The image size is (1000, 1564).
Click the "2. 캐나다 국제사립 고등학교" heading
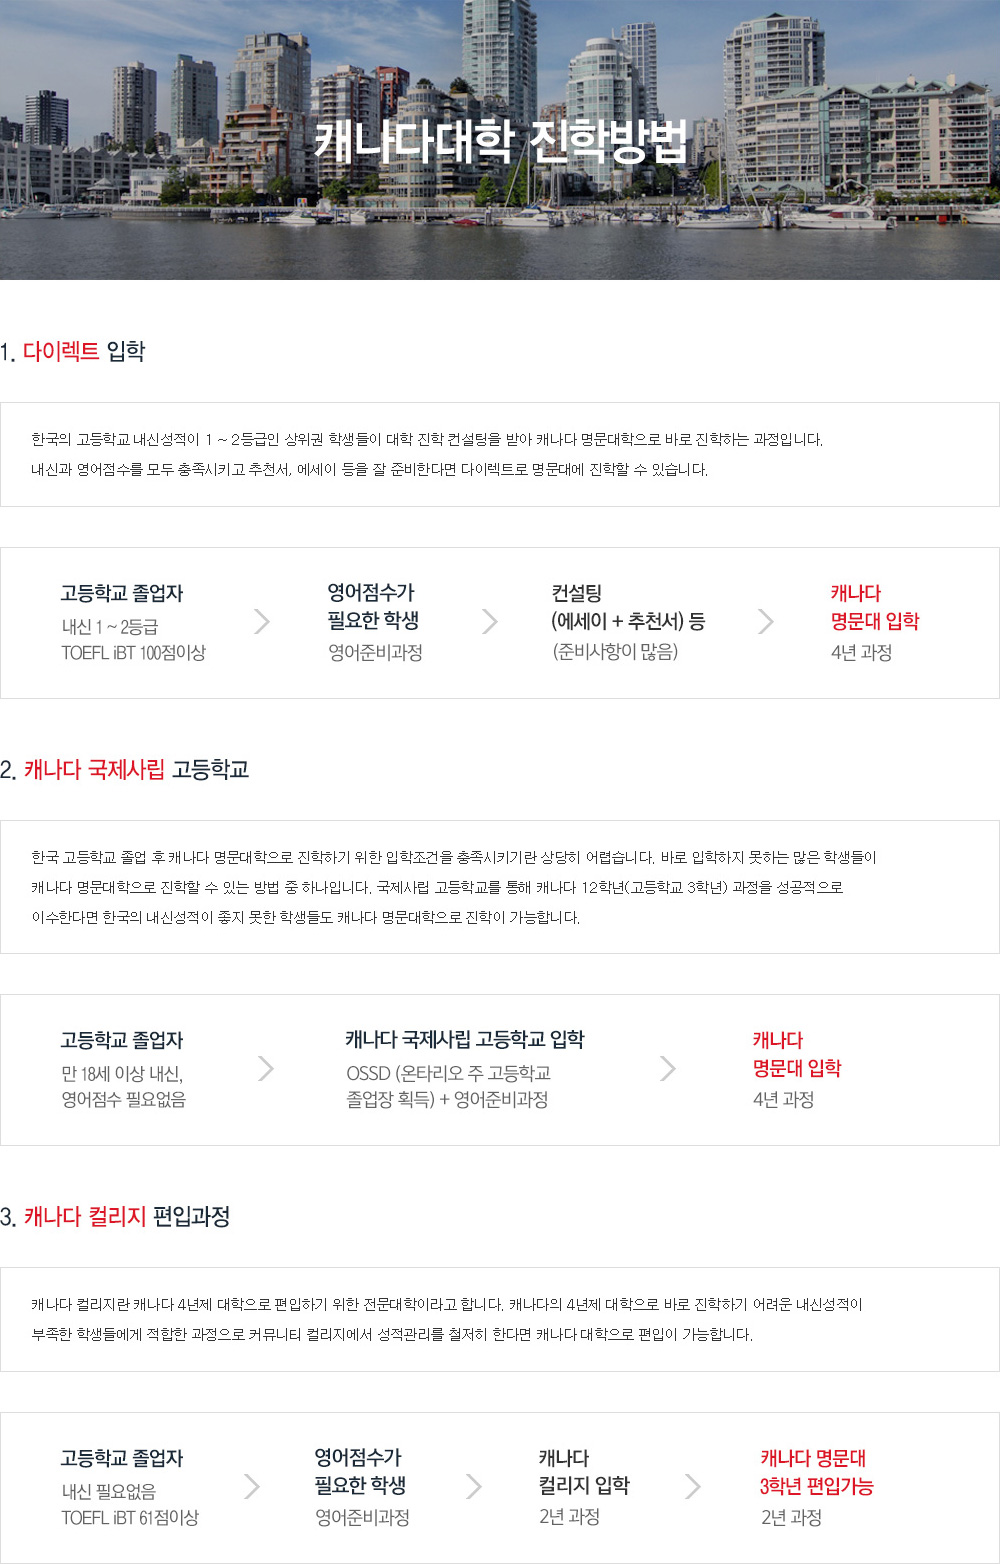coord(125,770)
